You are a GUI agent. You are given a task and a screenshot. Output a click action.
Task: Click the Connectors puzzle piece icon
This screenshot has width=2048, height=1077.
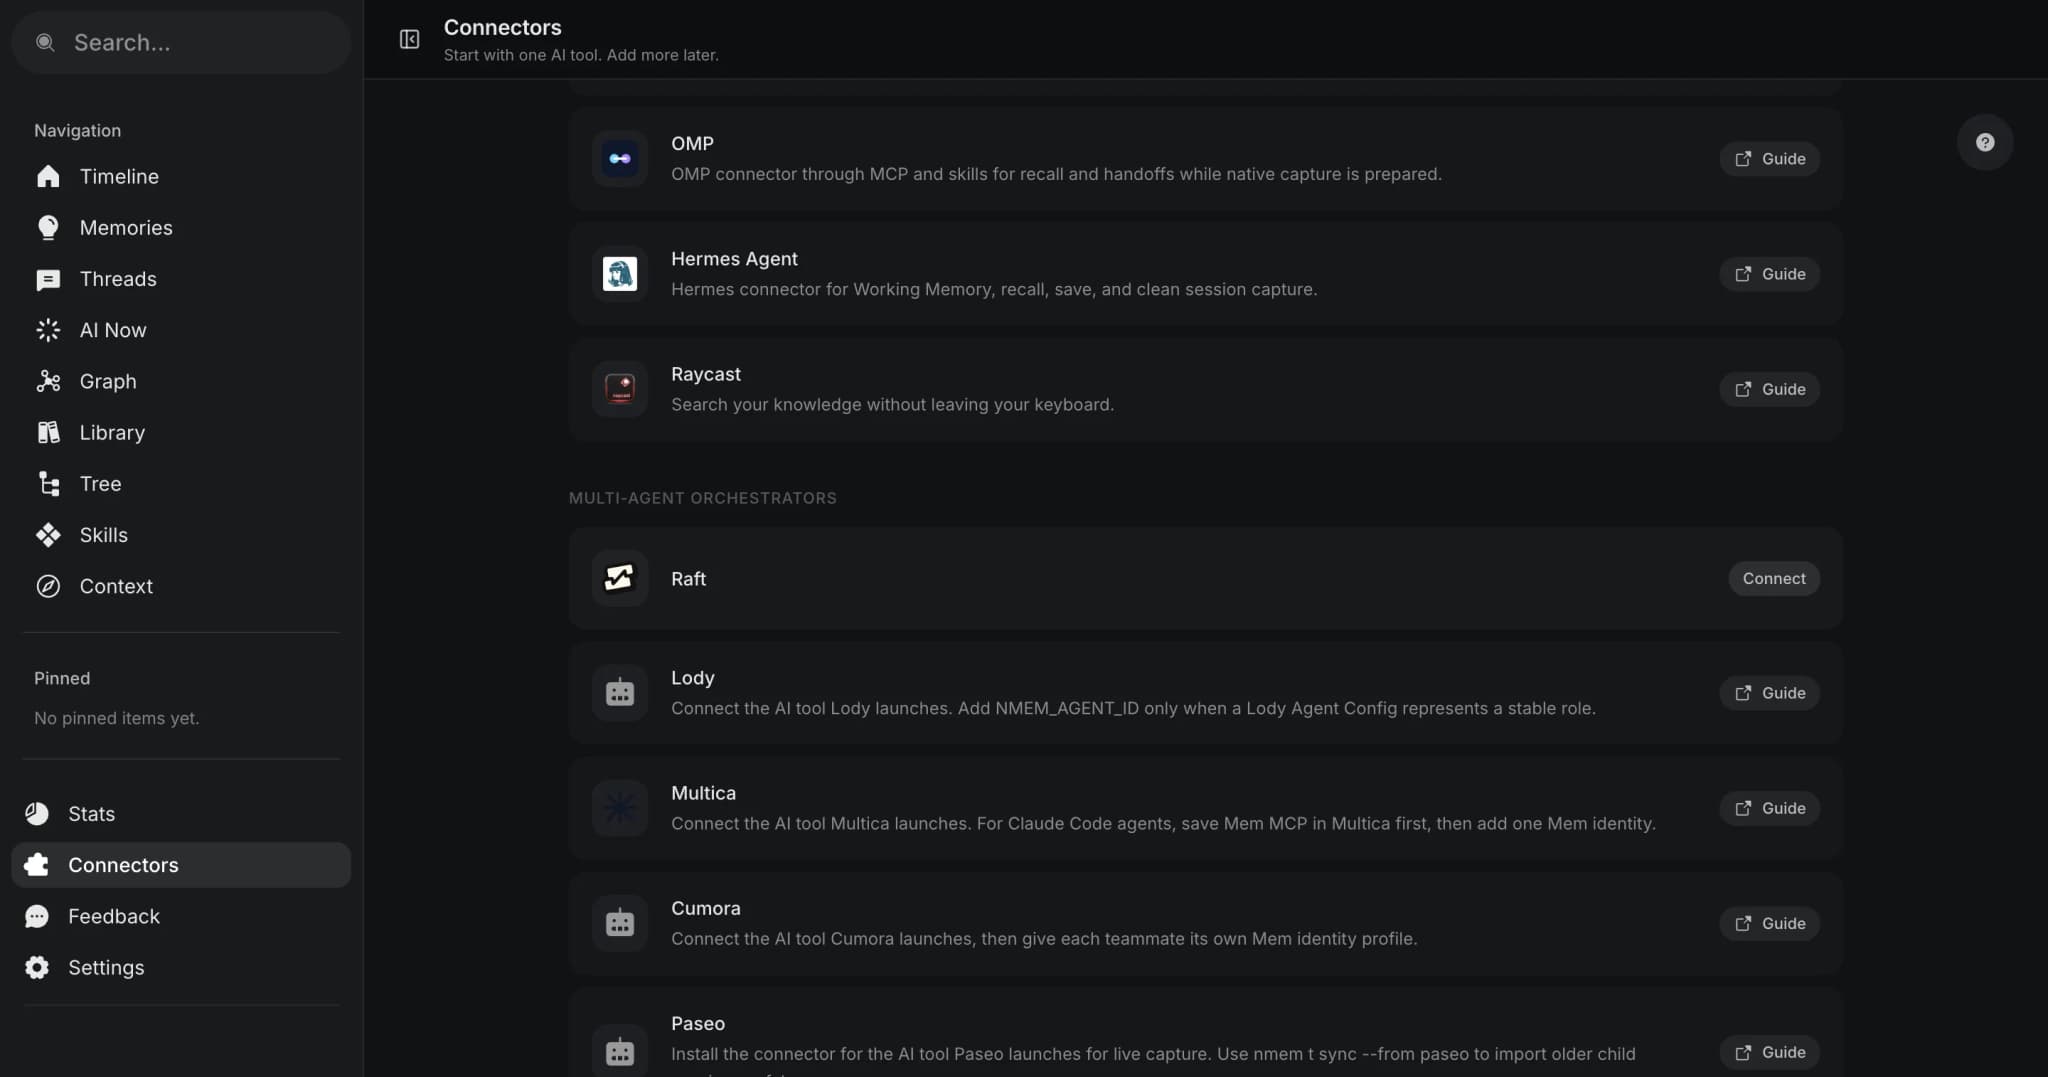pos(37,865)
